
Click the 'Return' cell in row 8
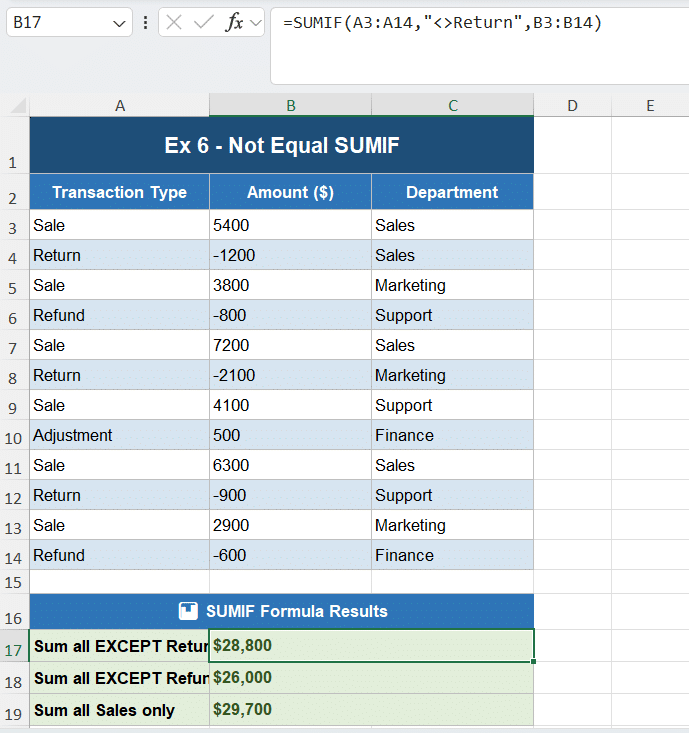pyautogui.click(x=120, y=375)
